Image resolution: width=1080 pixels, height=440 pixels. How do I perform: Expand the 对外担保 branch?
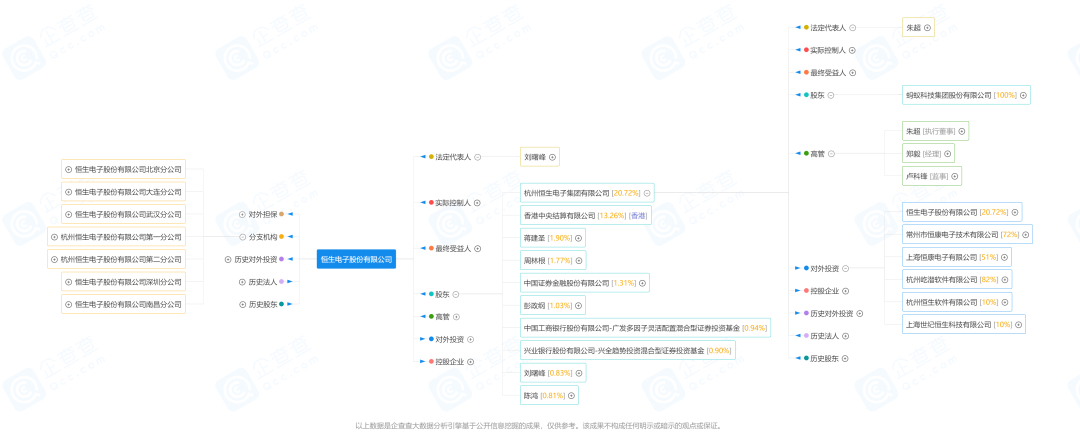click(242, 215)
